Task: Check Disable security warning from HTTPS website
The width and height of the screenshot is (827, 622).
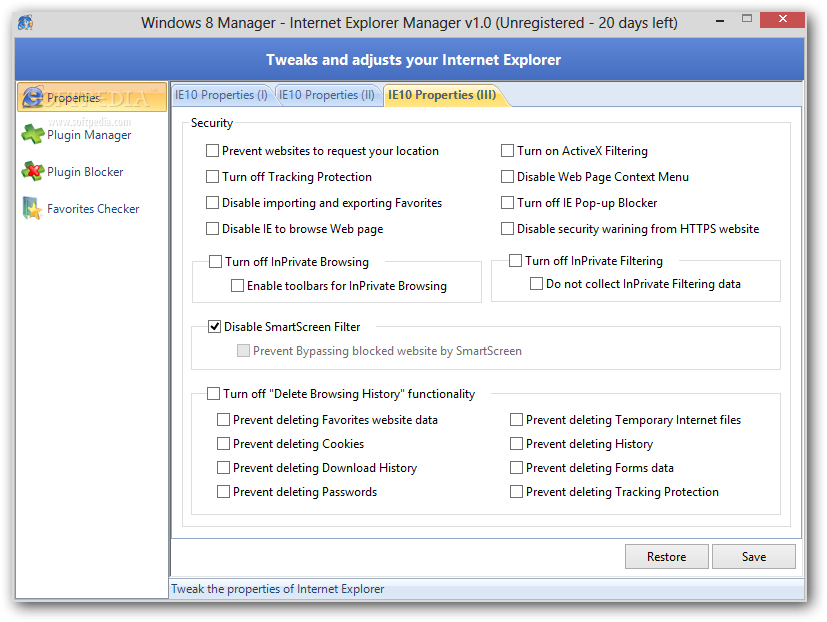Action: coord(507,228)
